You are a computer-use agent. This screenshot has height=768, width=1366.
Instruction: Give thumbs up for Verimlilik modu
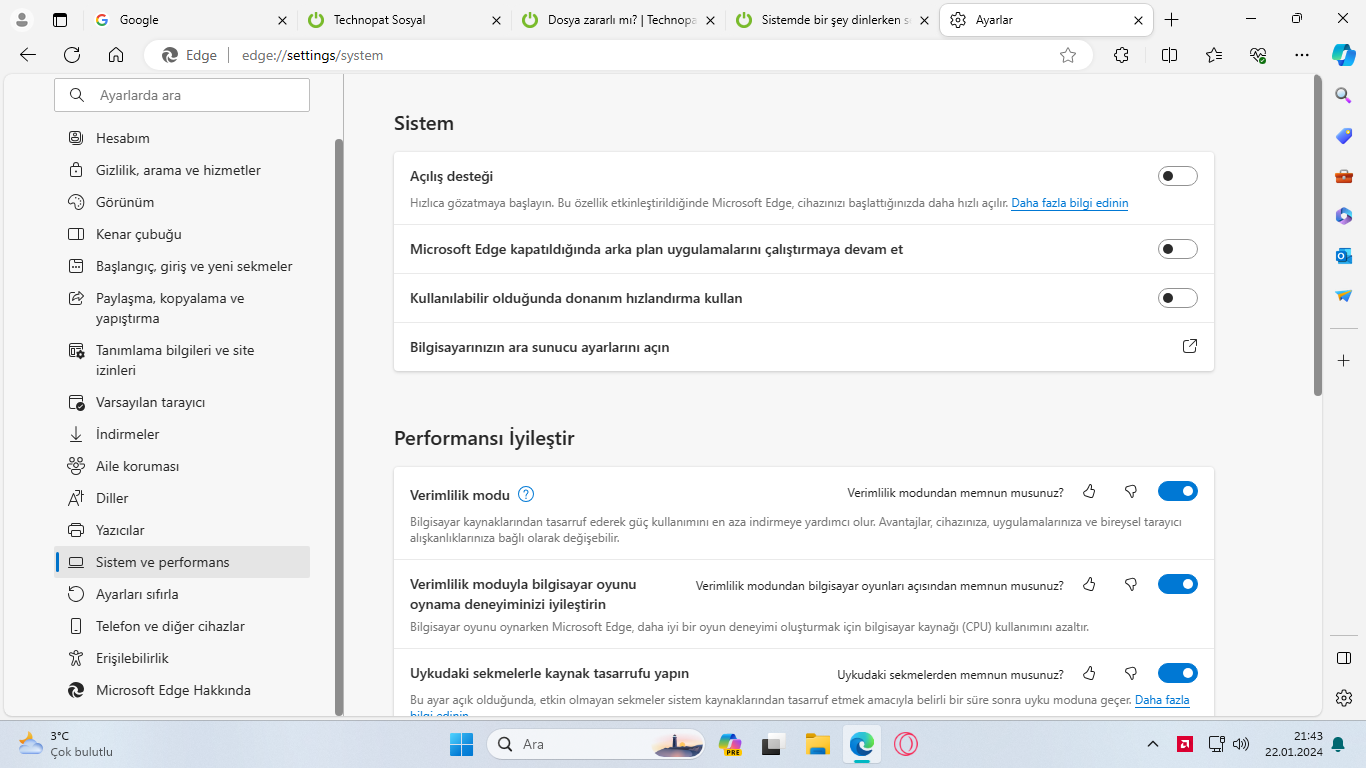tap(1089, 492)
